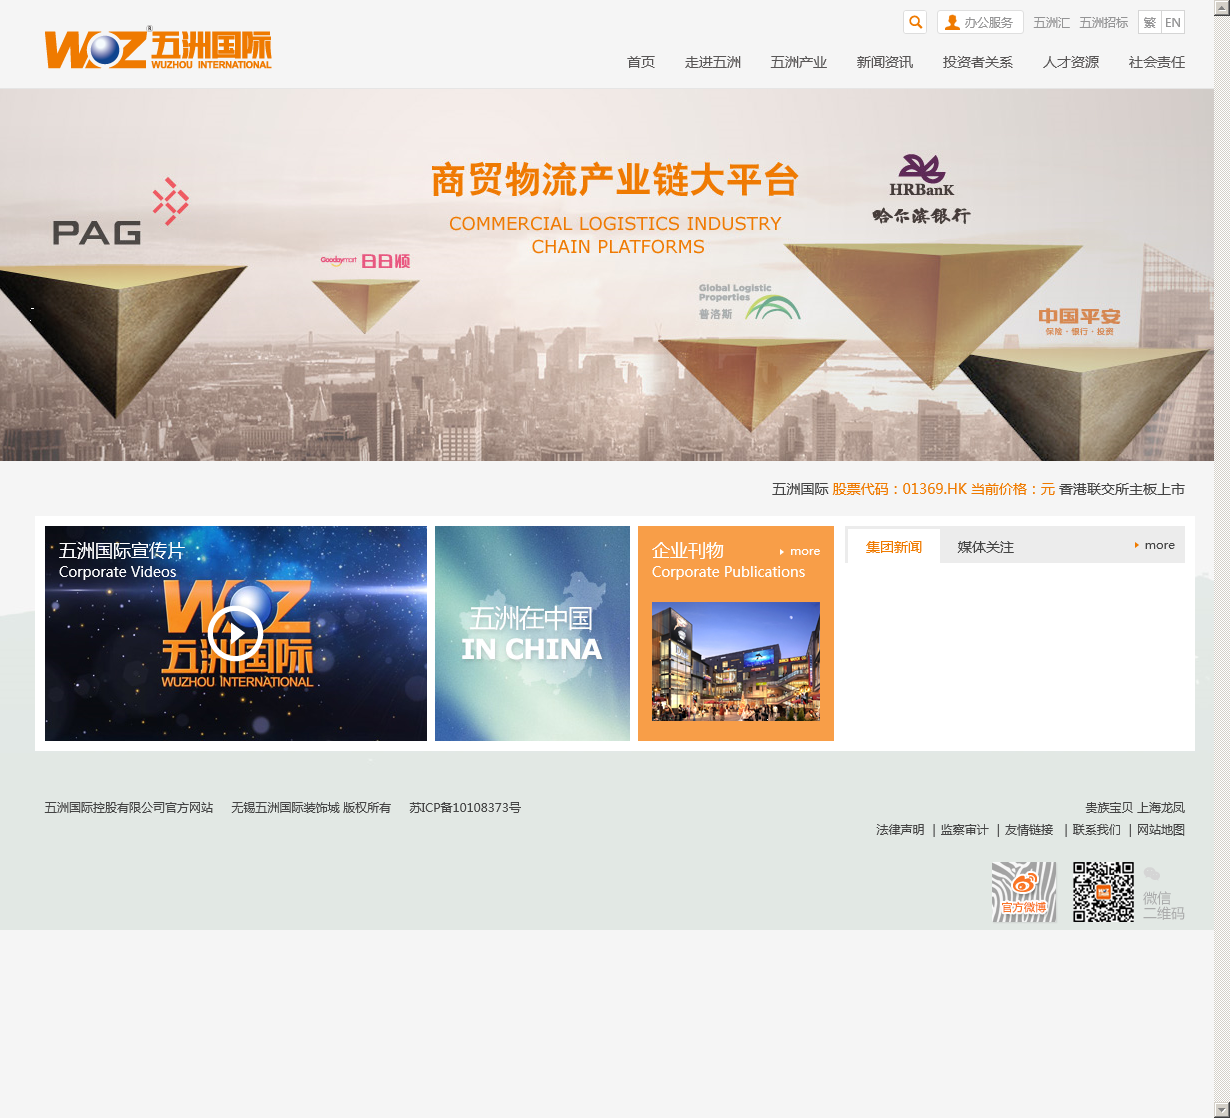Image resolution: width=1230 pixels, height=1118 pixels.
Task: Play the corporate video
Action: pyautogui.click(x=236, y=633)
